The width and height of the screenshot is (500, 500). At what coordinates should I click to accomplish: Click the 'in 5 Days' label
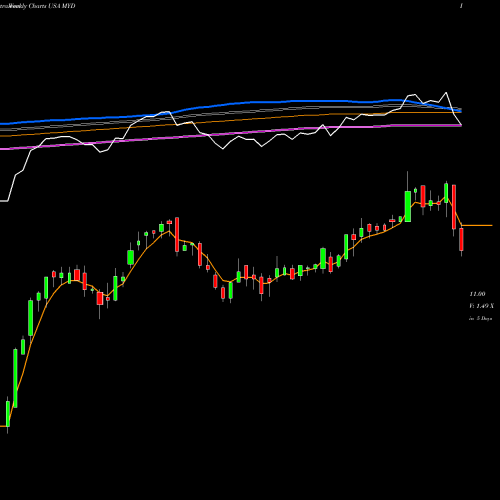click(481, 318)
